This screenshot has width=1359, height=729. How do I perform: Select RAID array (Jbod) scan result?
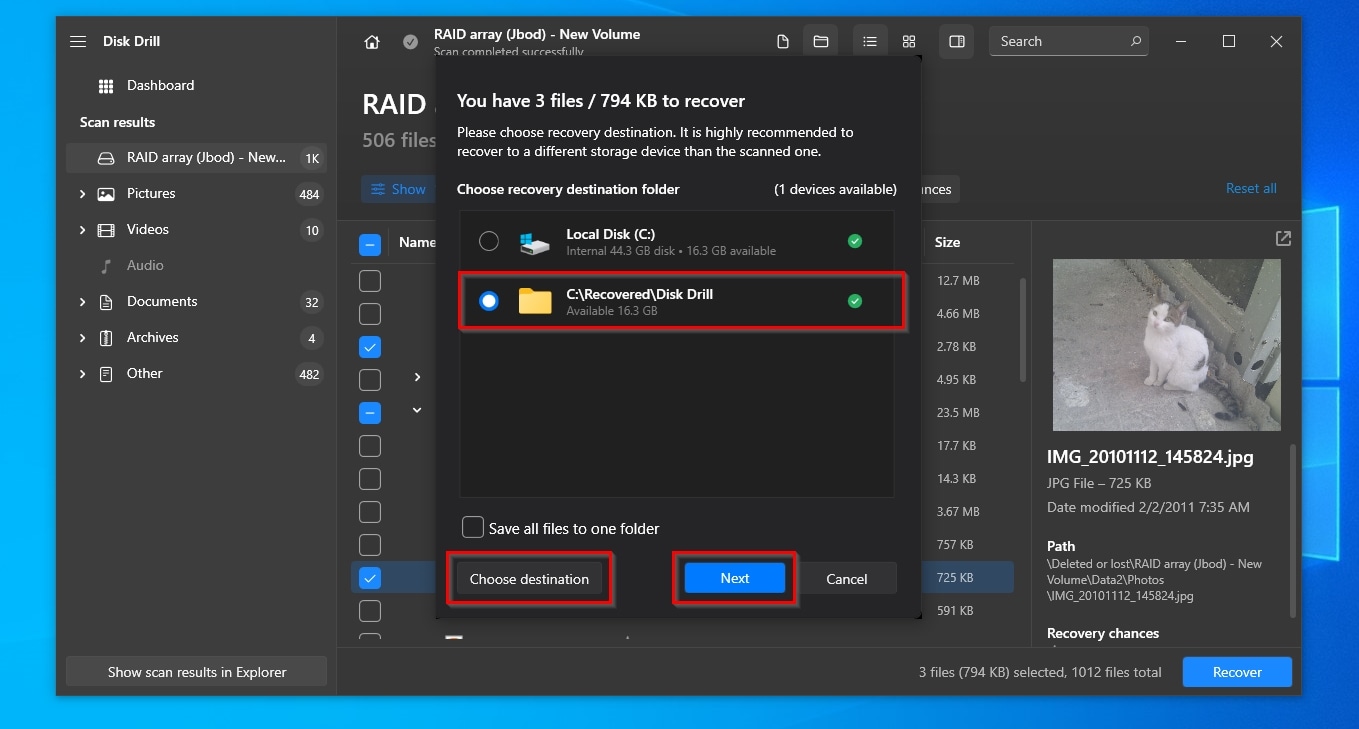coord(205,158)
